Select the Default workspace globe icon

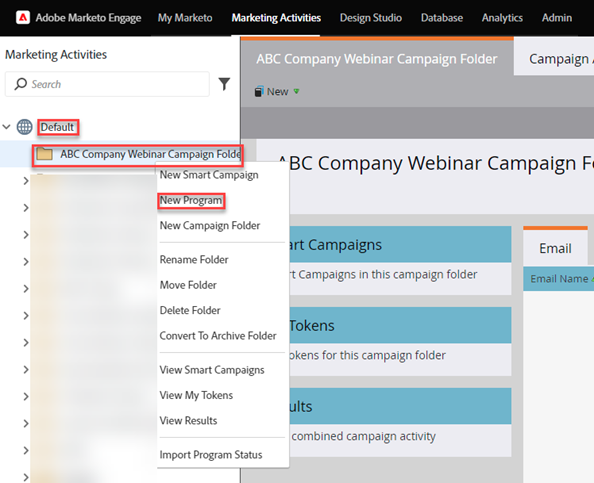click(x=25, y=127)
